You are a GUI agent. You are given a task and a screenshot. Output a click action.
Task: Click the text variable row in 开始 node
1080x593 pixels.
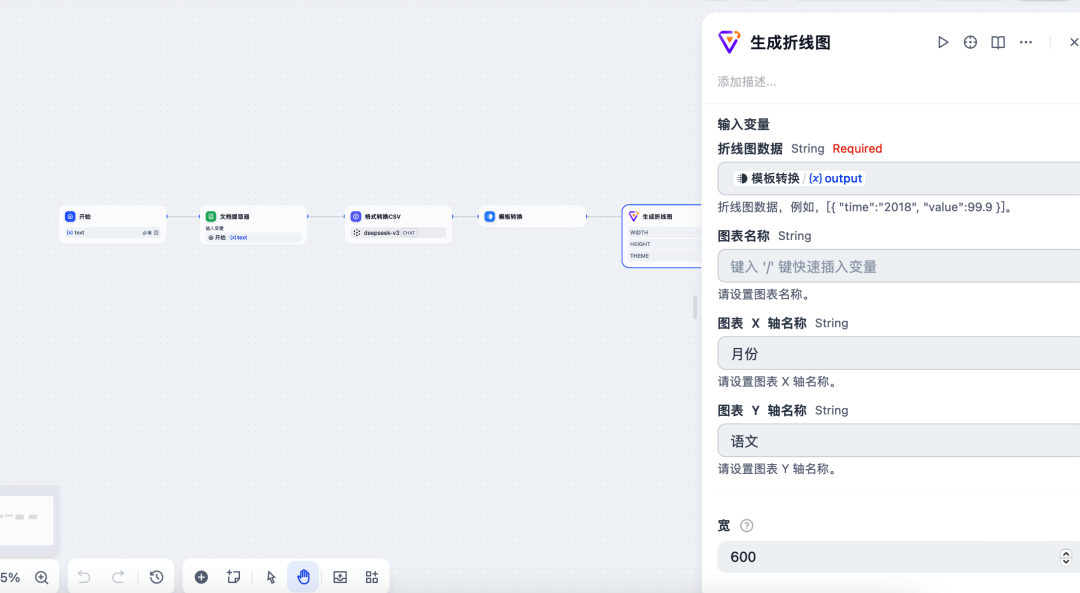coord(113,233)
